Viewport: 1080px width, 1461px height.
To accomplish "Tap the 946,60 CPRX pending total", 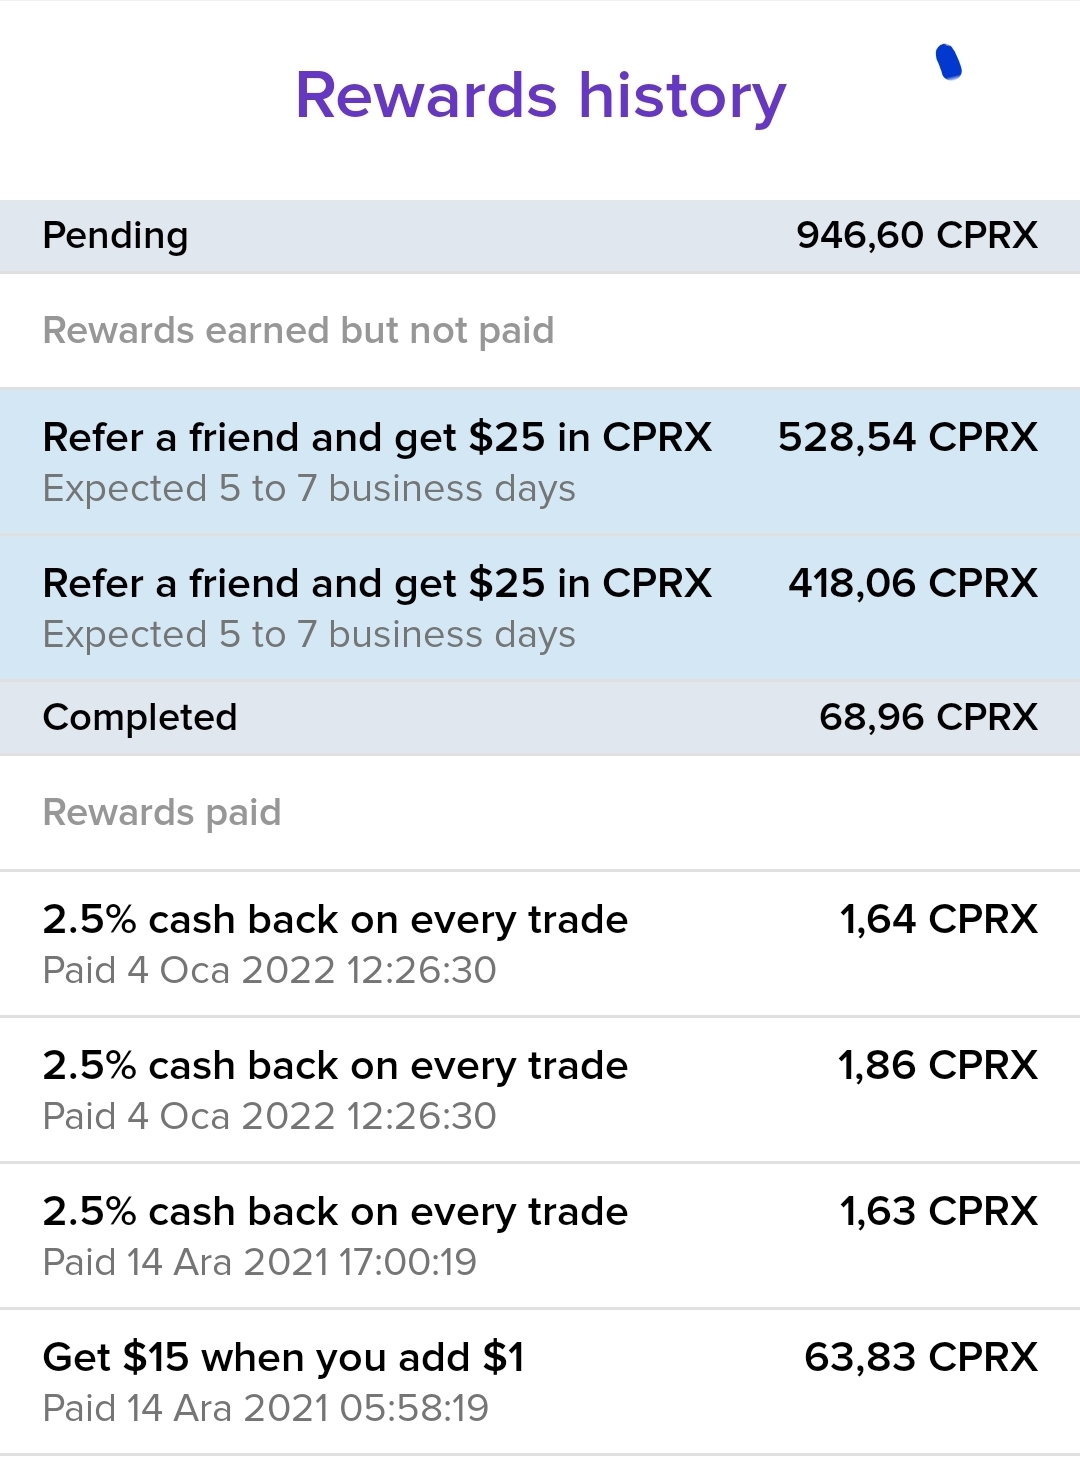I will 917,235.
